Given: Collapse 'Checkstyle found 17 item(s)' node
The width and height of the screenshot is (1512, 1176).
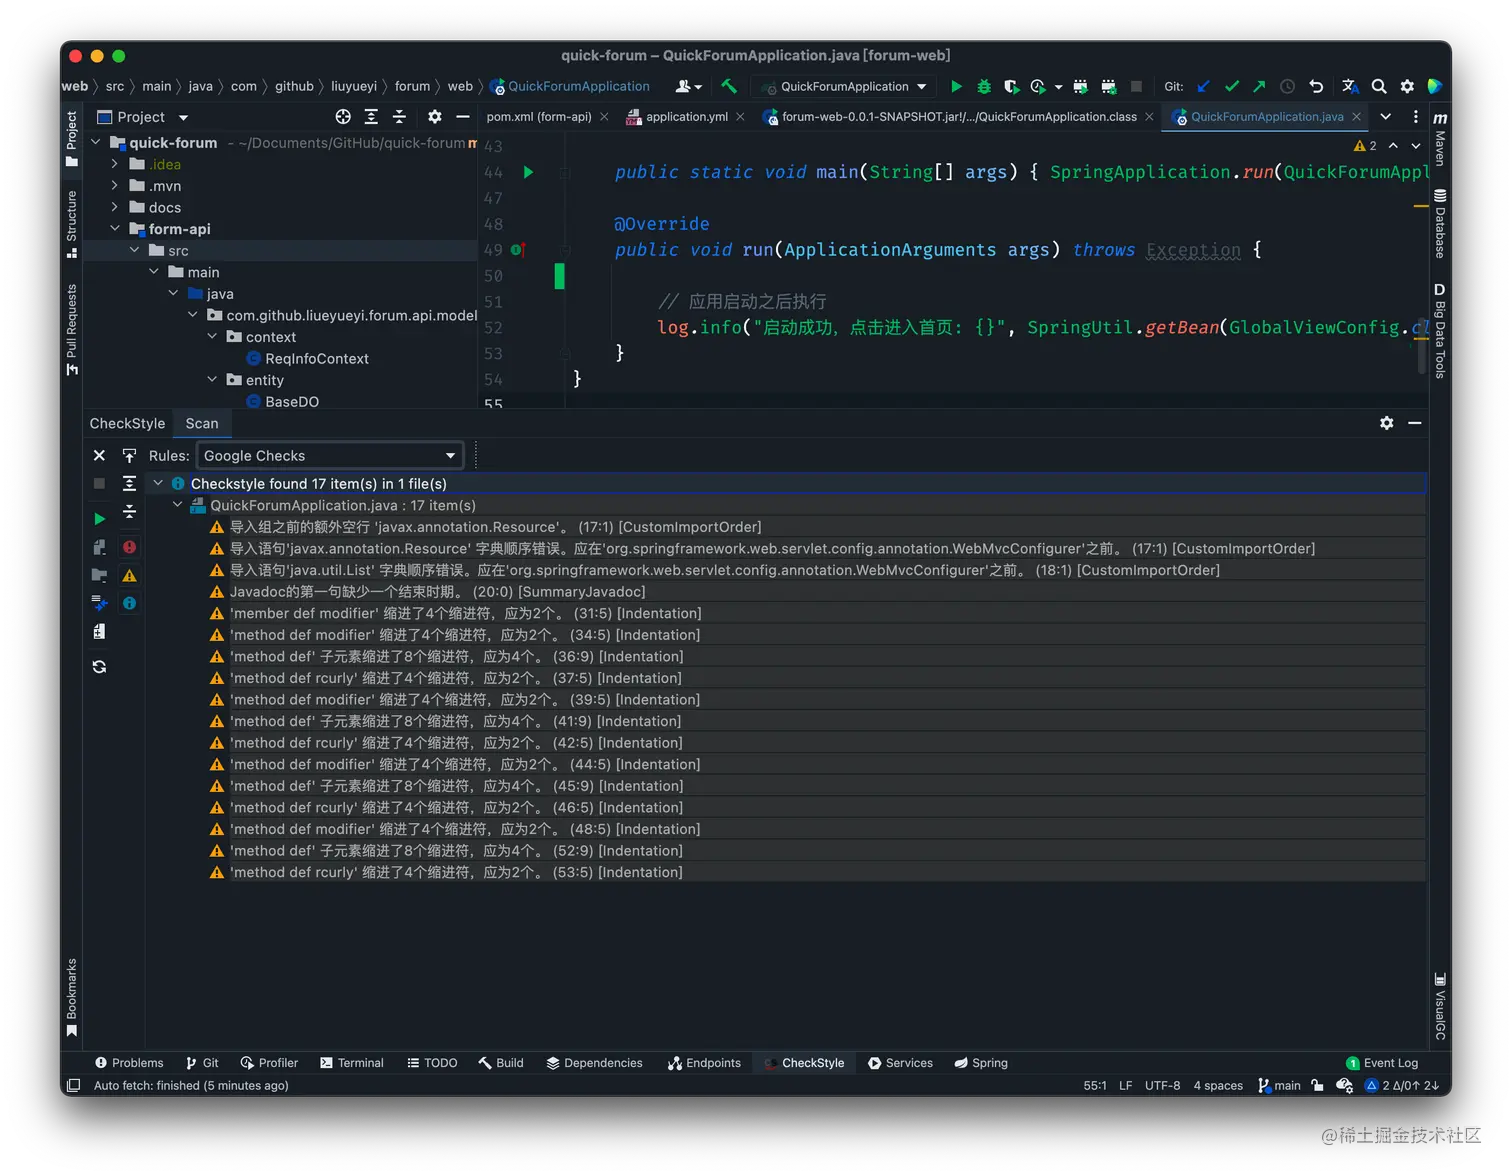Looking at the screenshot, I should pyautogui.click(x=158, y=483).
